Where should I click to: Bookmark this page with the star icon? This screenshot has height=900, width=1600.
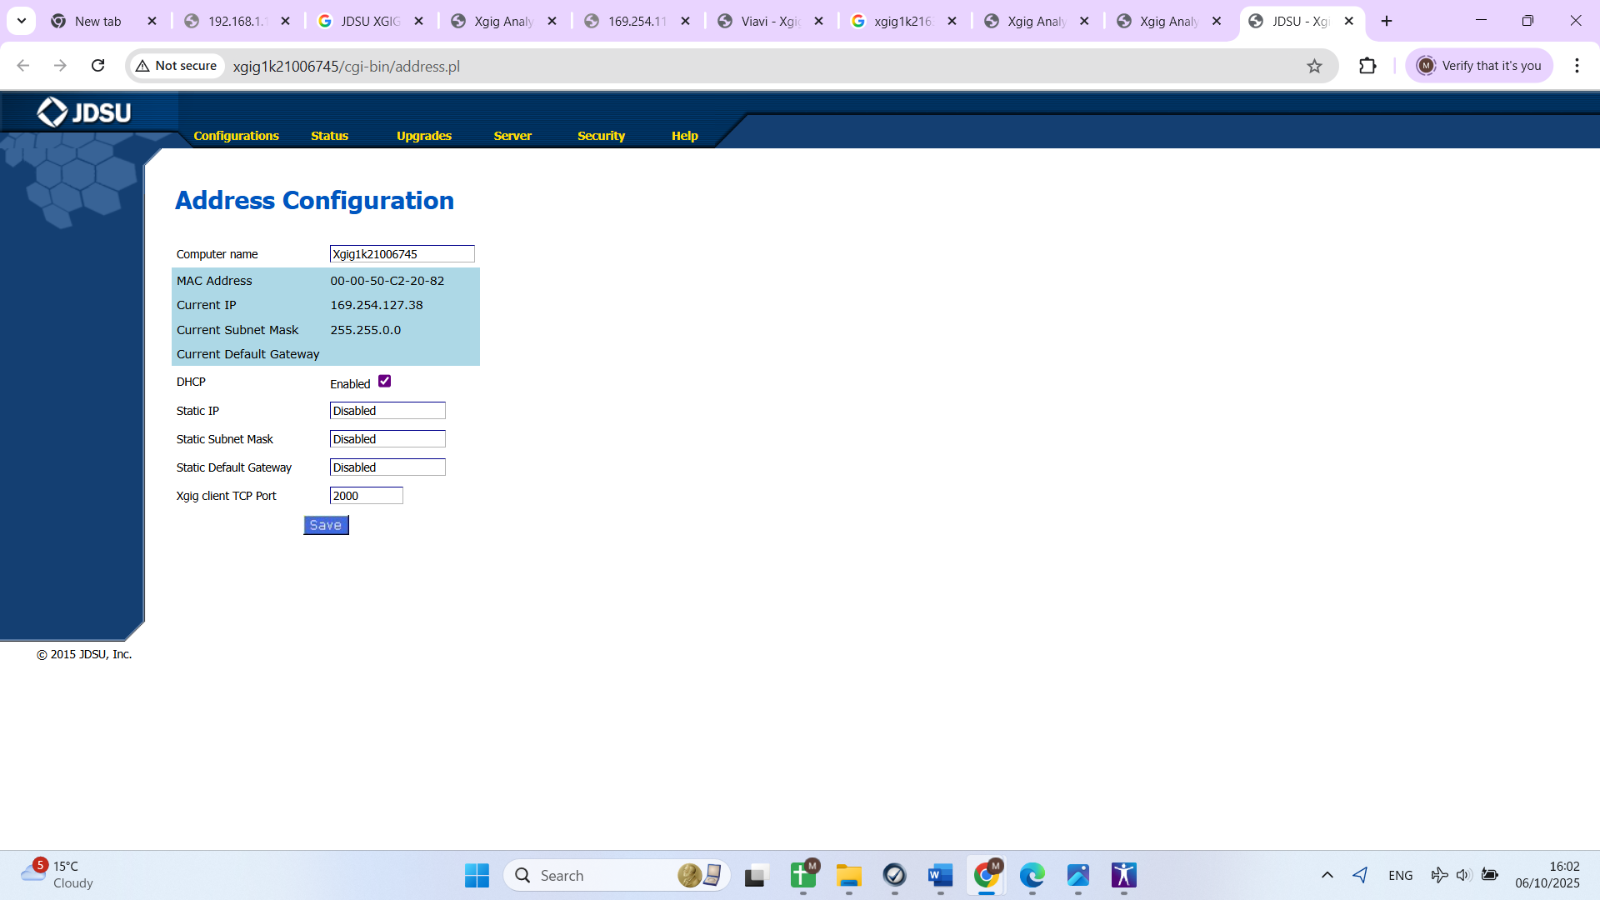(x=1314, y=66)
